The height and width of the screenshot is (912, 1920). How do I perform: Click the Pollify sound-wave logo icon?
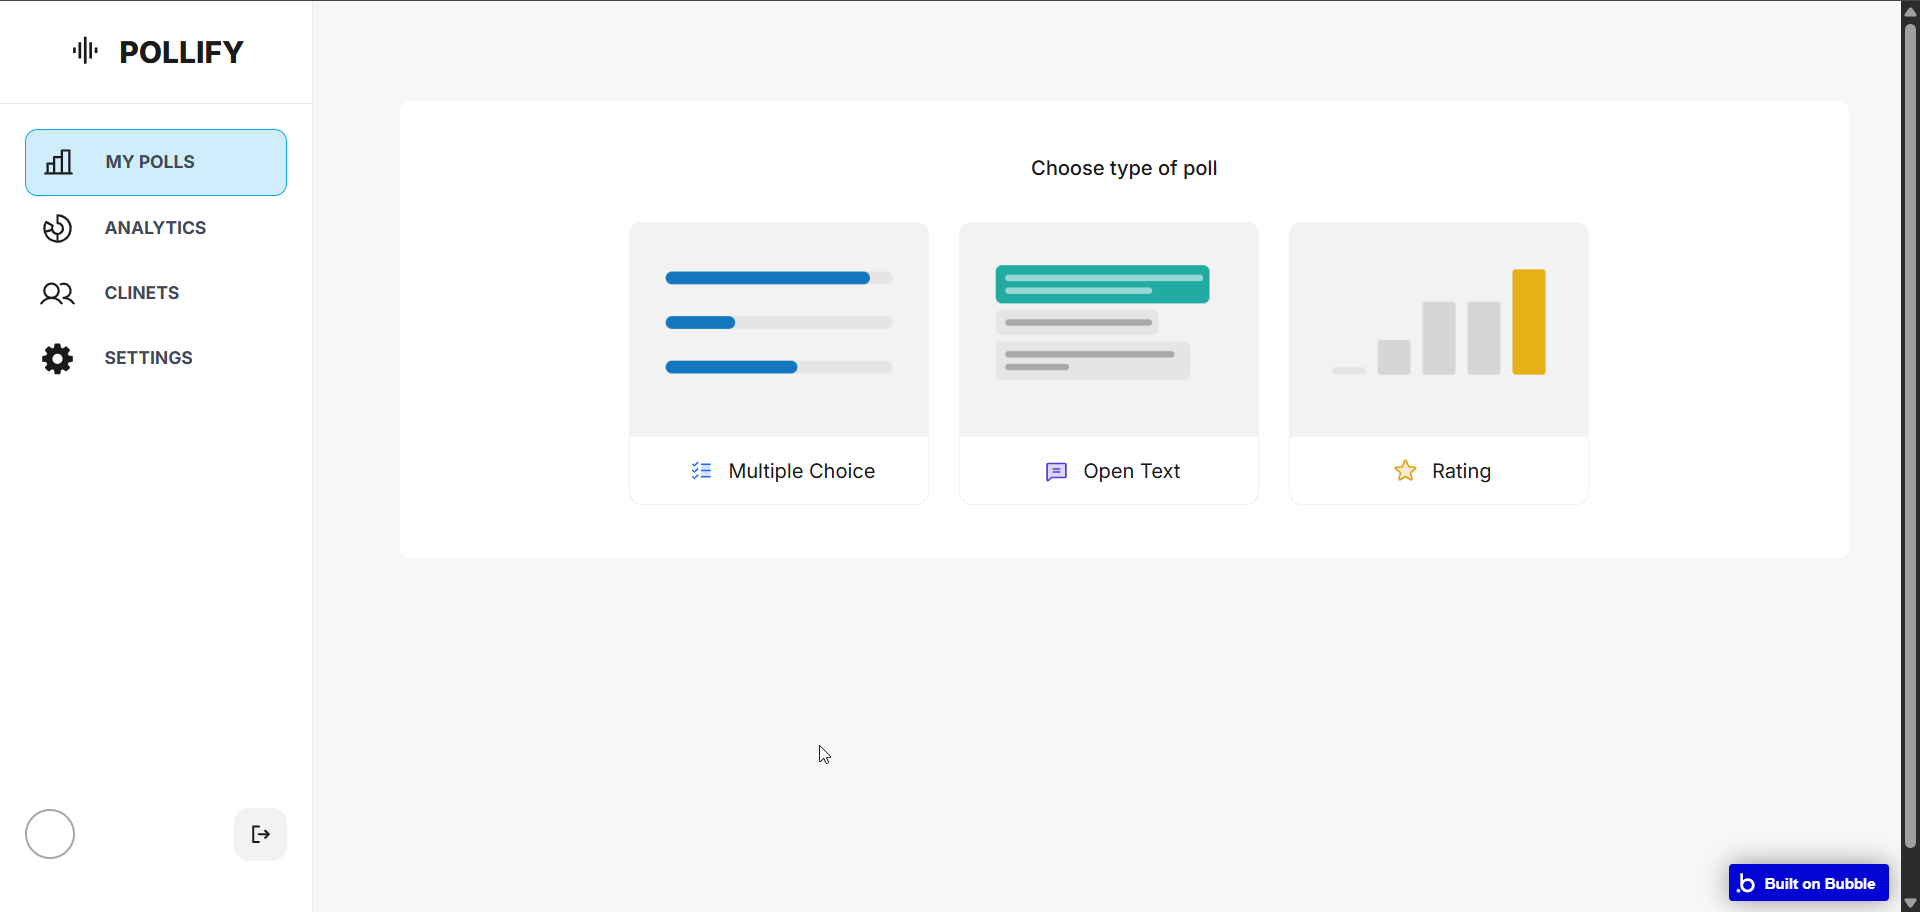pos(85,51)
